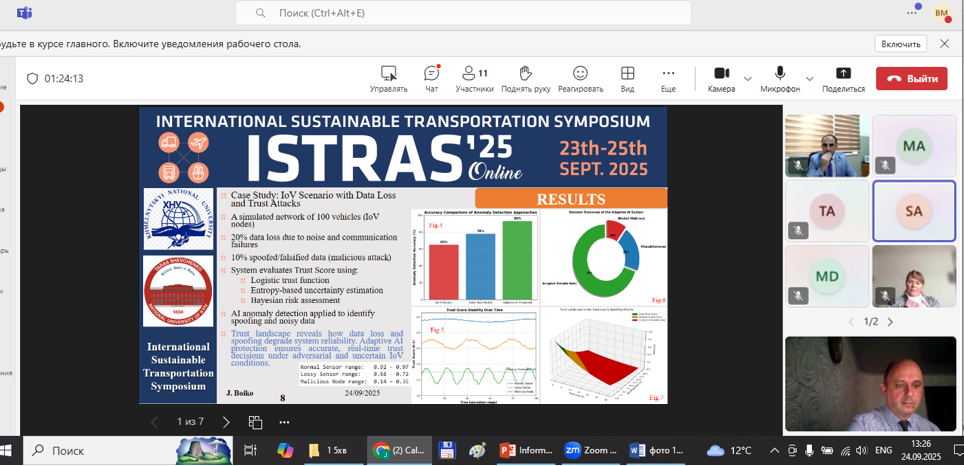
Task: Go to next page of participant videos
Action: coord(890,322)
